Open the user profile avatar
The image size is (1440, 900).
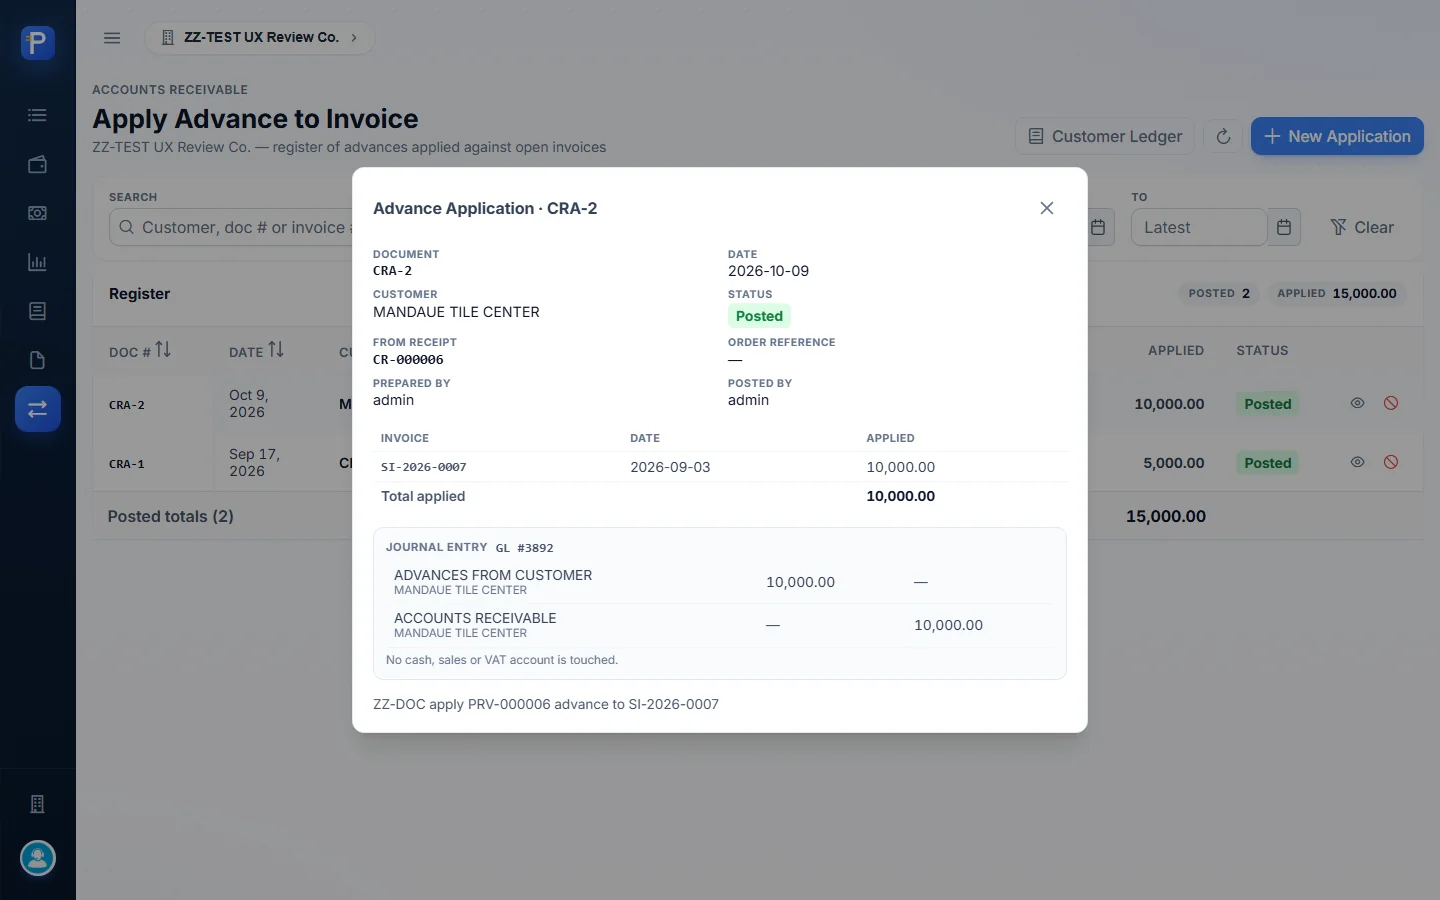38,858
